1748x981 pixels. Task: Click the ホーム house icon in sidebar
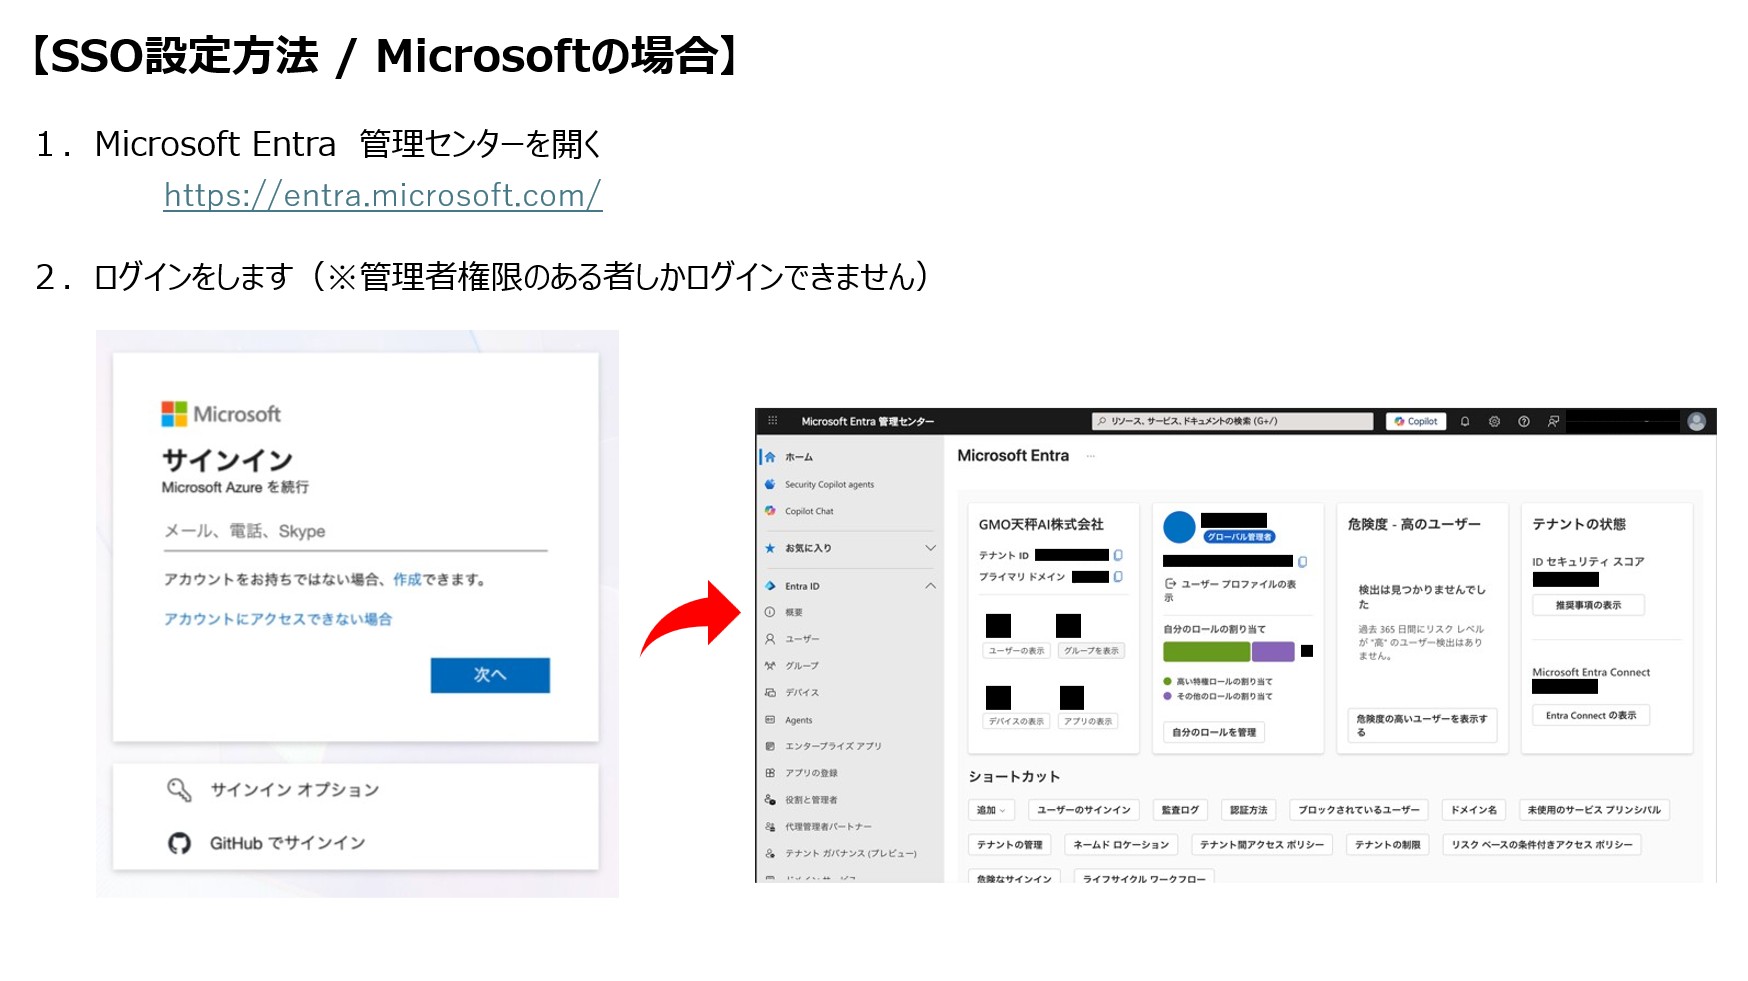[770, 457]
